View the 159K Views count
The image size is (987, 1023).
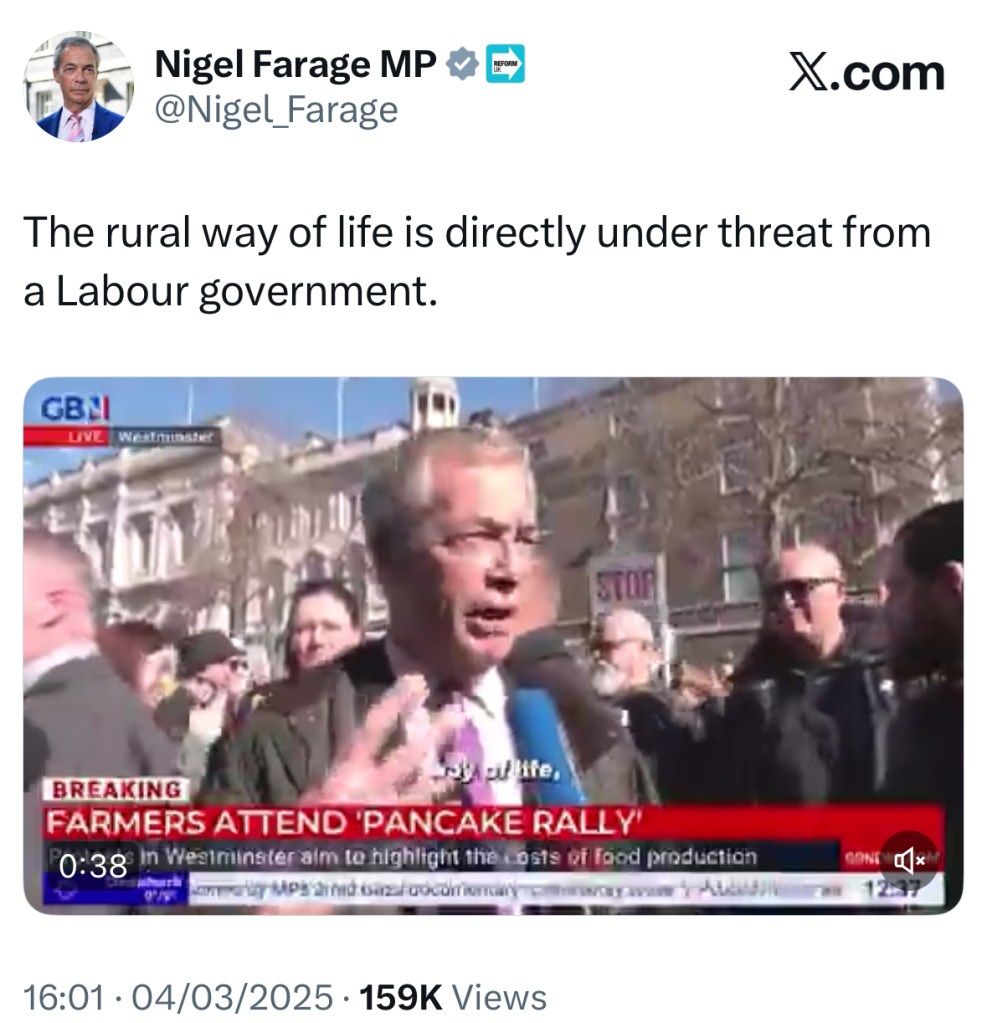[x=453, y=998]
